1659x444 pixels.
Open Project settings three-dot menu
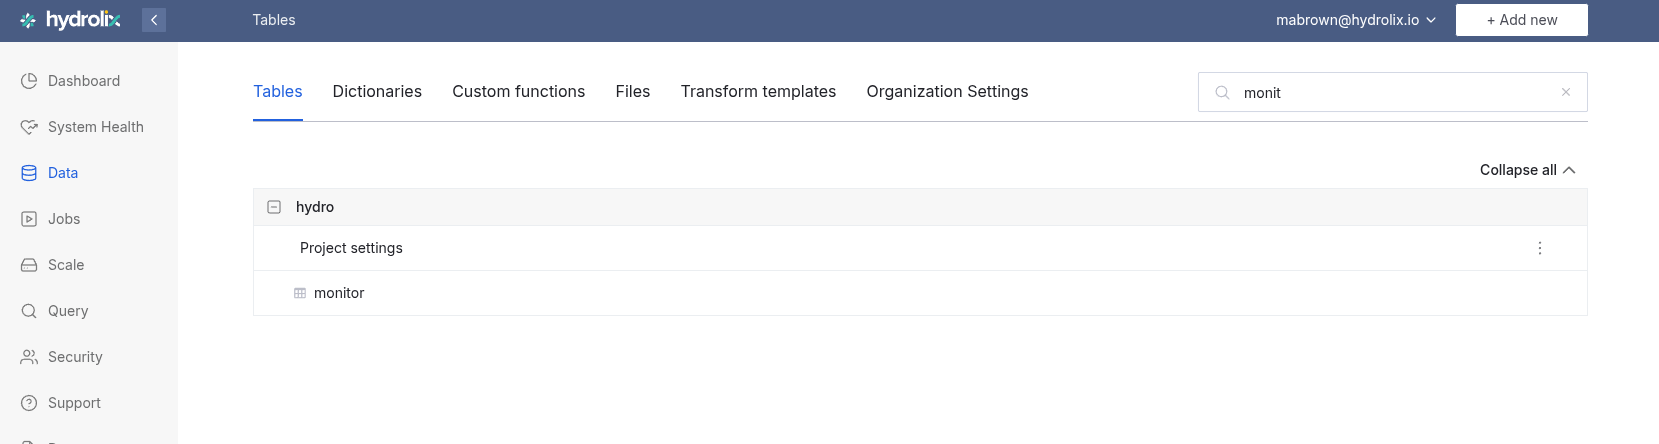click(x=1540, y=248)
